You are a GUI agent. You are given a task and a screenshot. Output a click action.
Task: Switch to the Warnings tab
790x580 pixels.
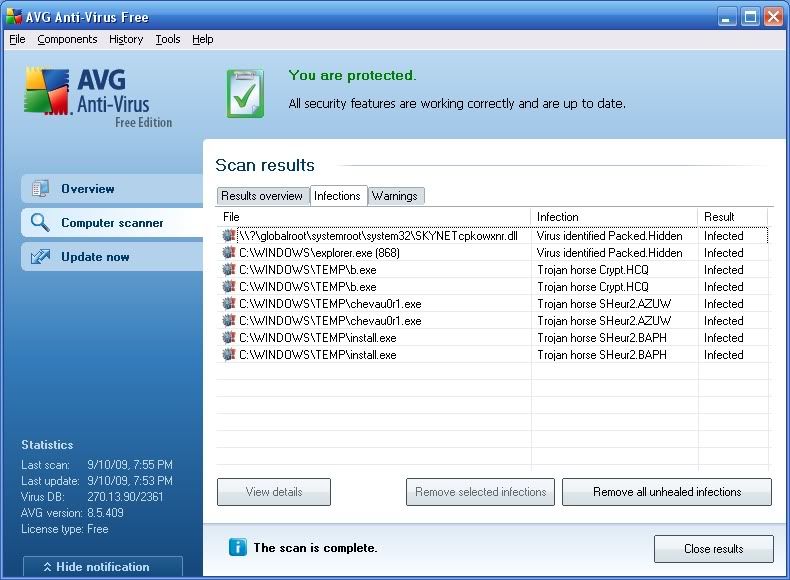395,196
